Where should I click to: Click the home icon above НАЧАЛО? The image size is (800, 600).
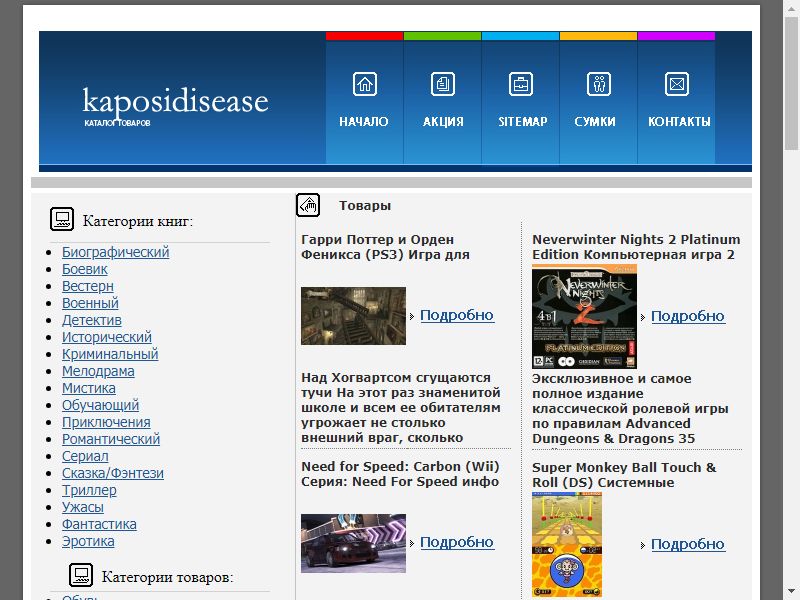coord(364,84)
